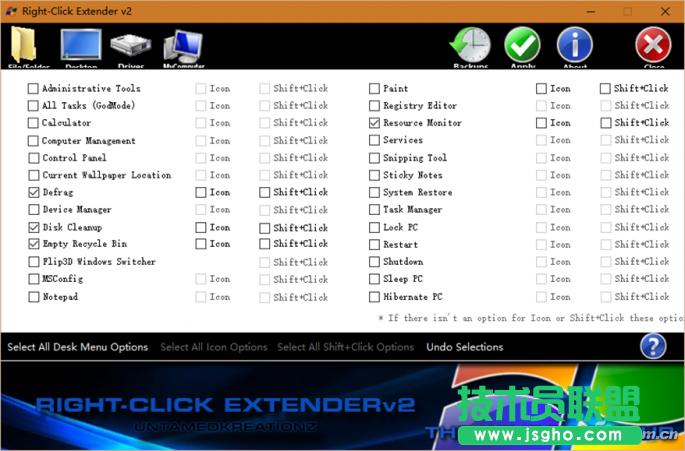Click the blue help question mark icon
685x451 pixels.
pyautogui.click(x=653, y=346)
